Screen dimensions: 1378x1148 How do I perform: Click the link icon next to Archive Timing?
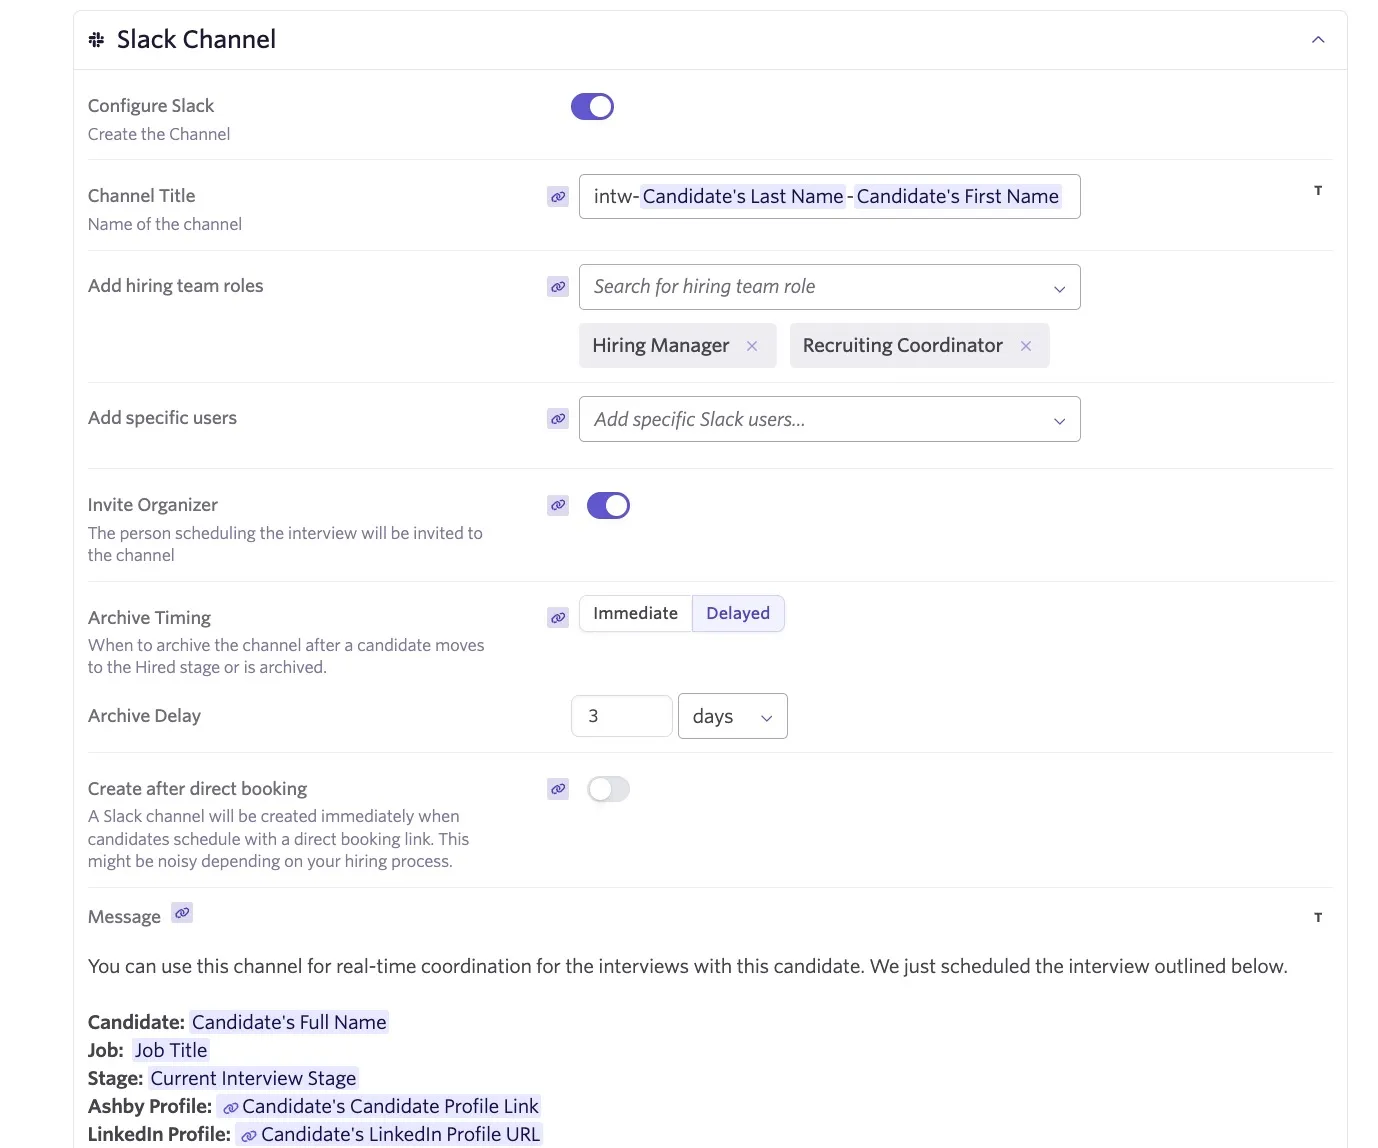(558, 618)
